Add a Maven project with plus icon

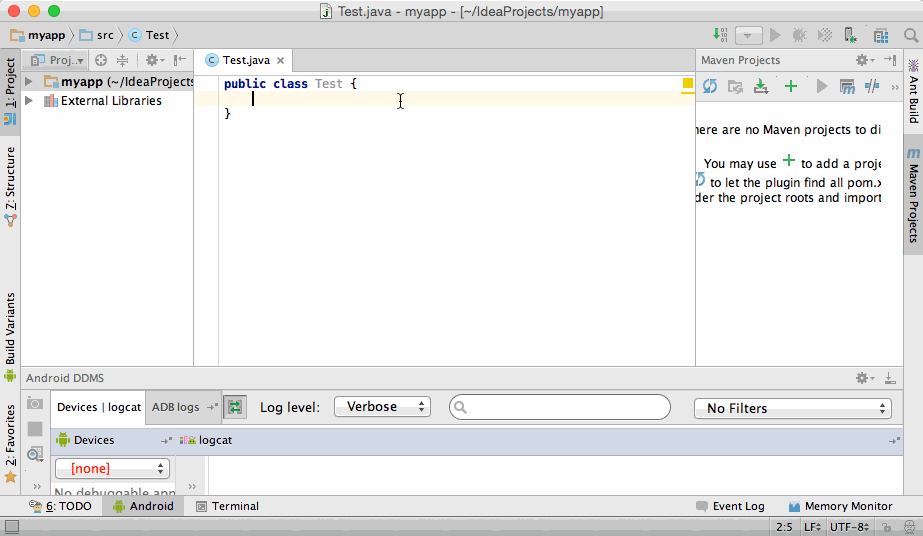(790, 87)
